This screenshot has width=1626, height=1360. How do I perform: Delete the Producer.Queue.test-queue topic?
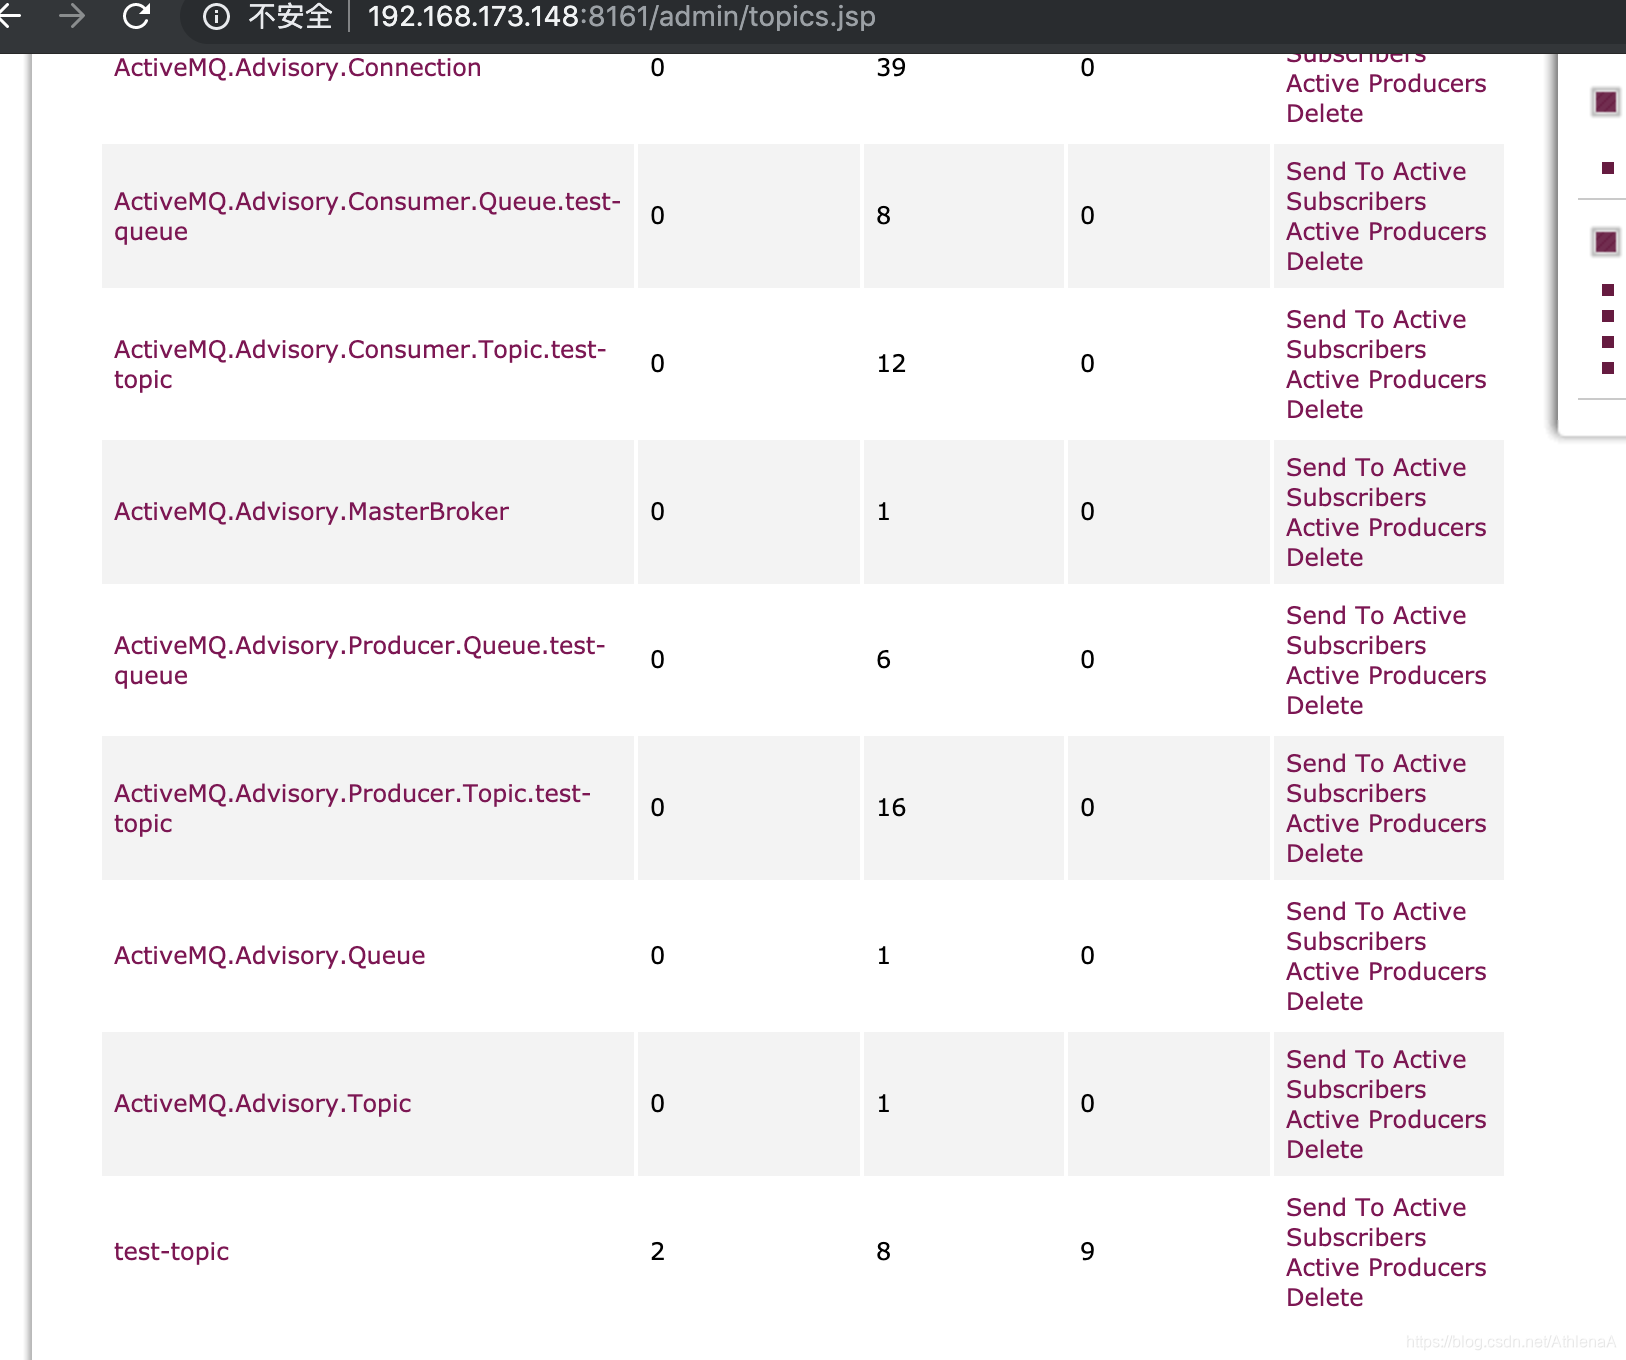point(1324,705)
